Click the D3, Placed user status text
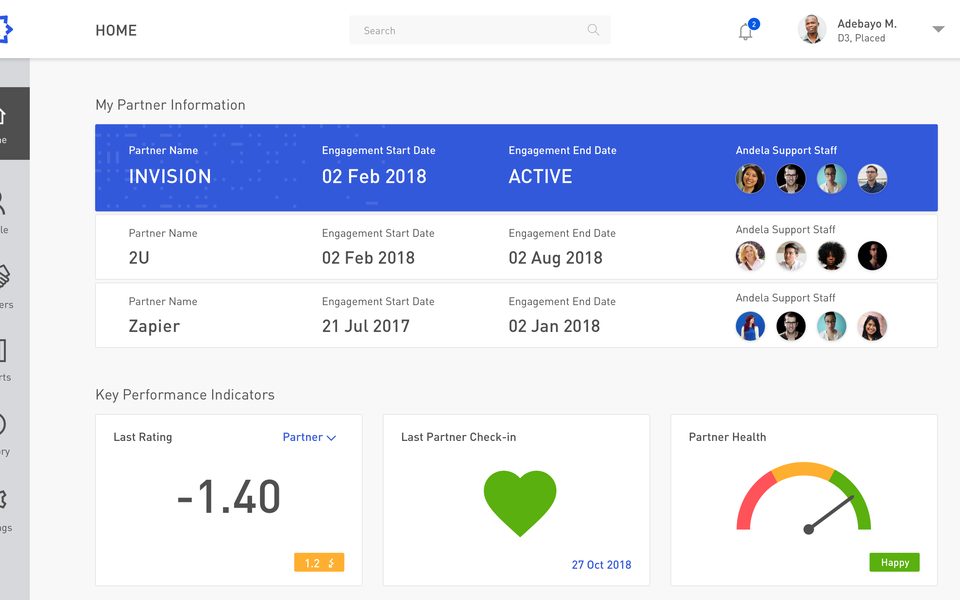 pos(861,38)
